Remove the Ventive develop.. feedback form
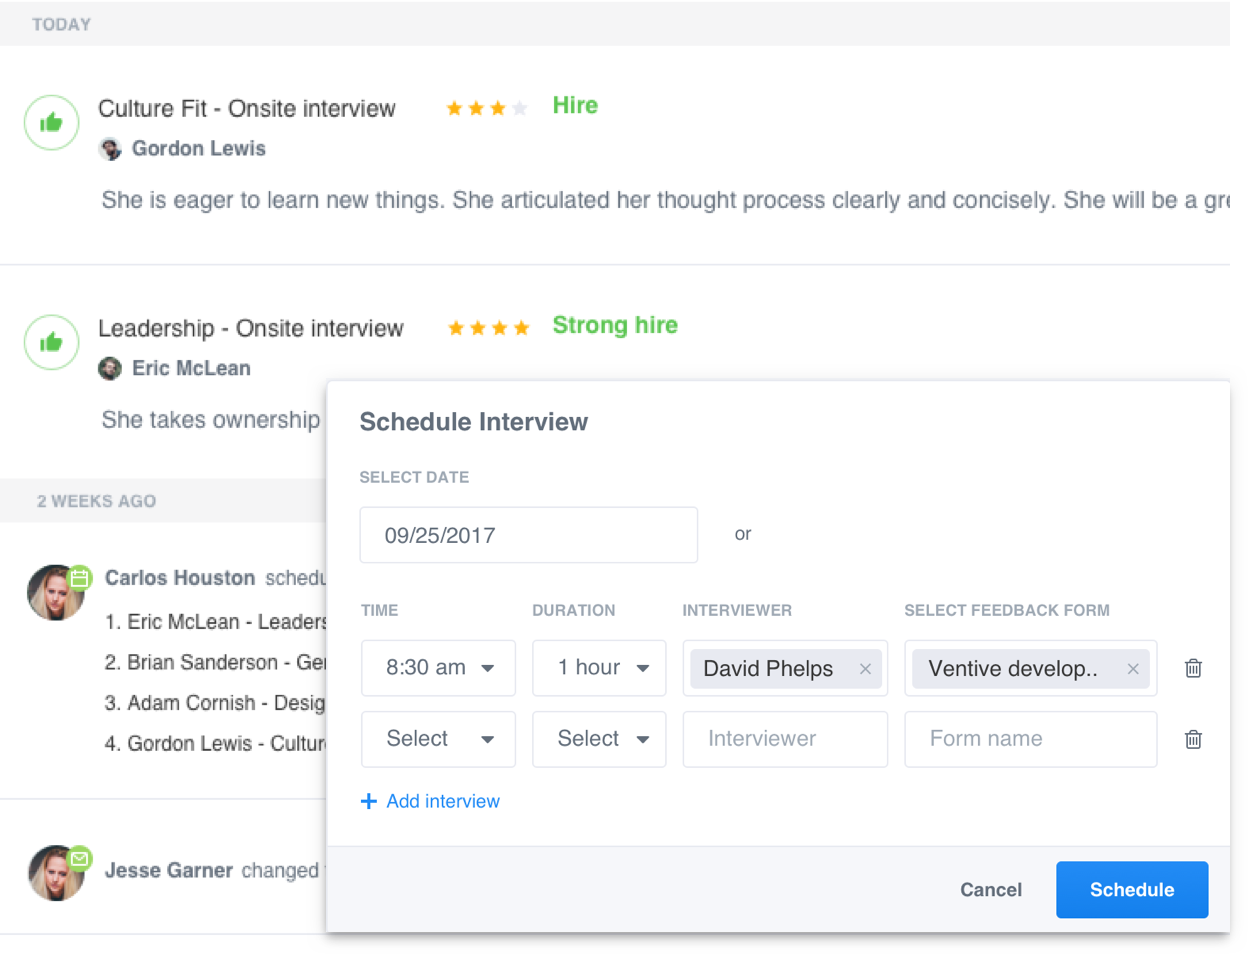The width and height of the screenshot is (1248, 954). pos(1133,669)
